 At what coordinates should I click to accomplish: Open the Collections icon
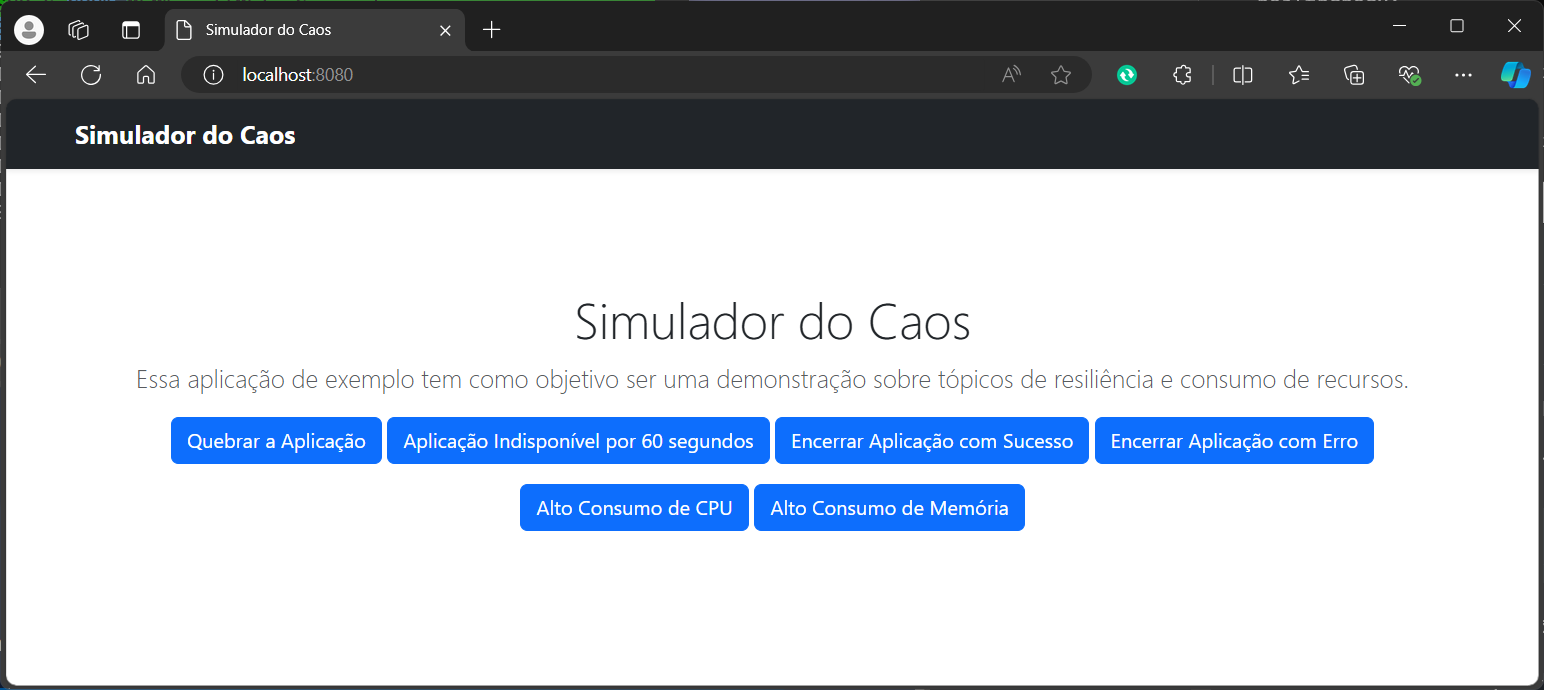1354,75
